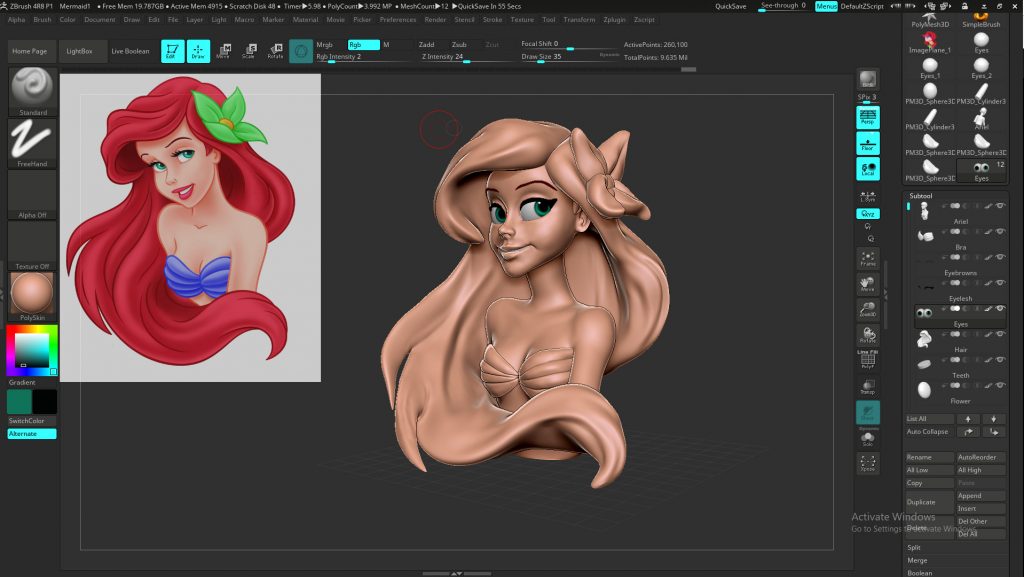This screenshot has height=577, width=1024.
Task: Click the Rename subtool button
Action: tap(929, 457)
